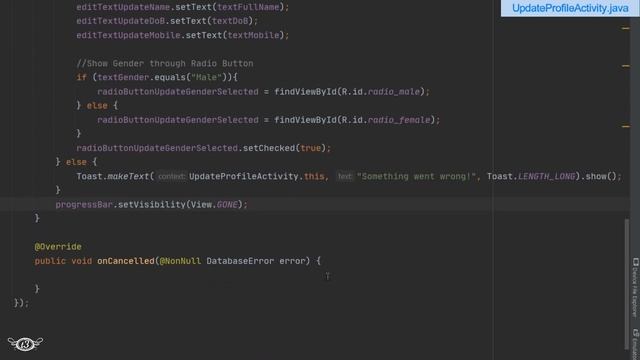Click the Show Gender through Radio Button comment
The image size is (640, 360).
164,63
